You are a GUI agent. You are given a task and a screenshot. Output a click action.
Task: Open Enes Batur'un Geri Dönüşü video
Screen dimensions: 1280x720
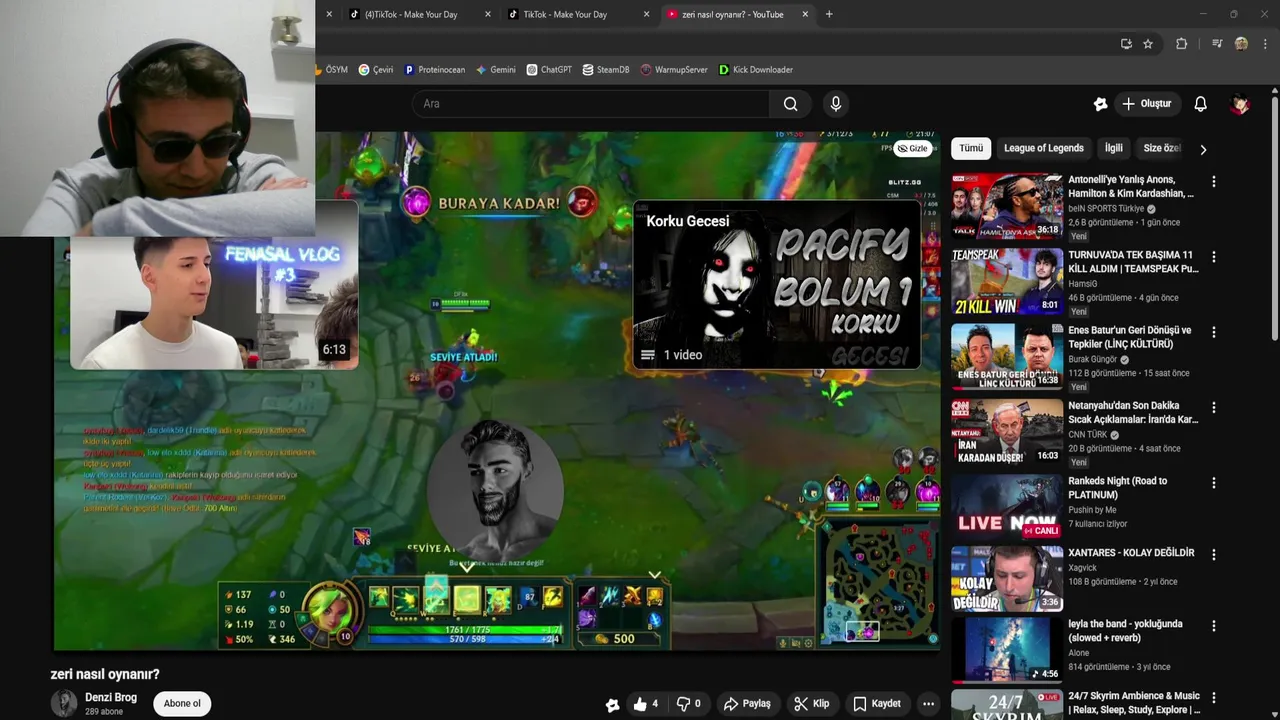[x=1007, y=356]
